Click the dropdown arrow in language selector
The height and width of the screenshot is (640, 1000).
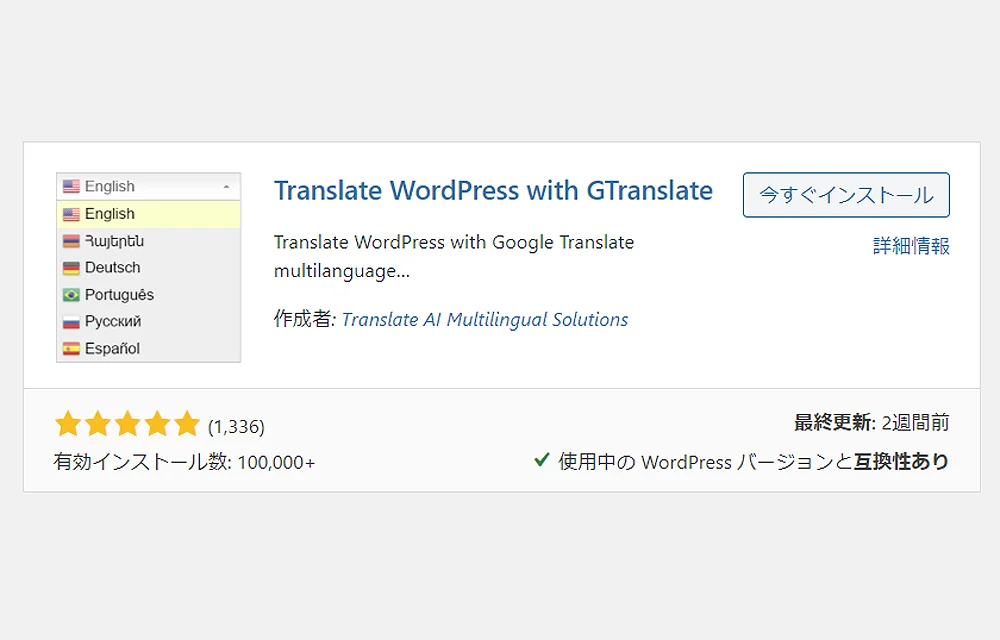point(226,187)
